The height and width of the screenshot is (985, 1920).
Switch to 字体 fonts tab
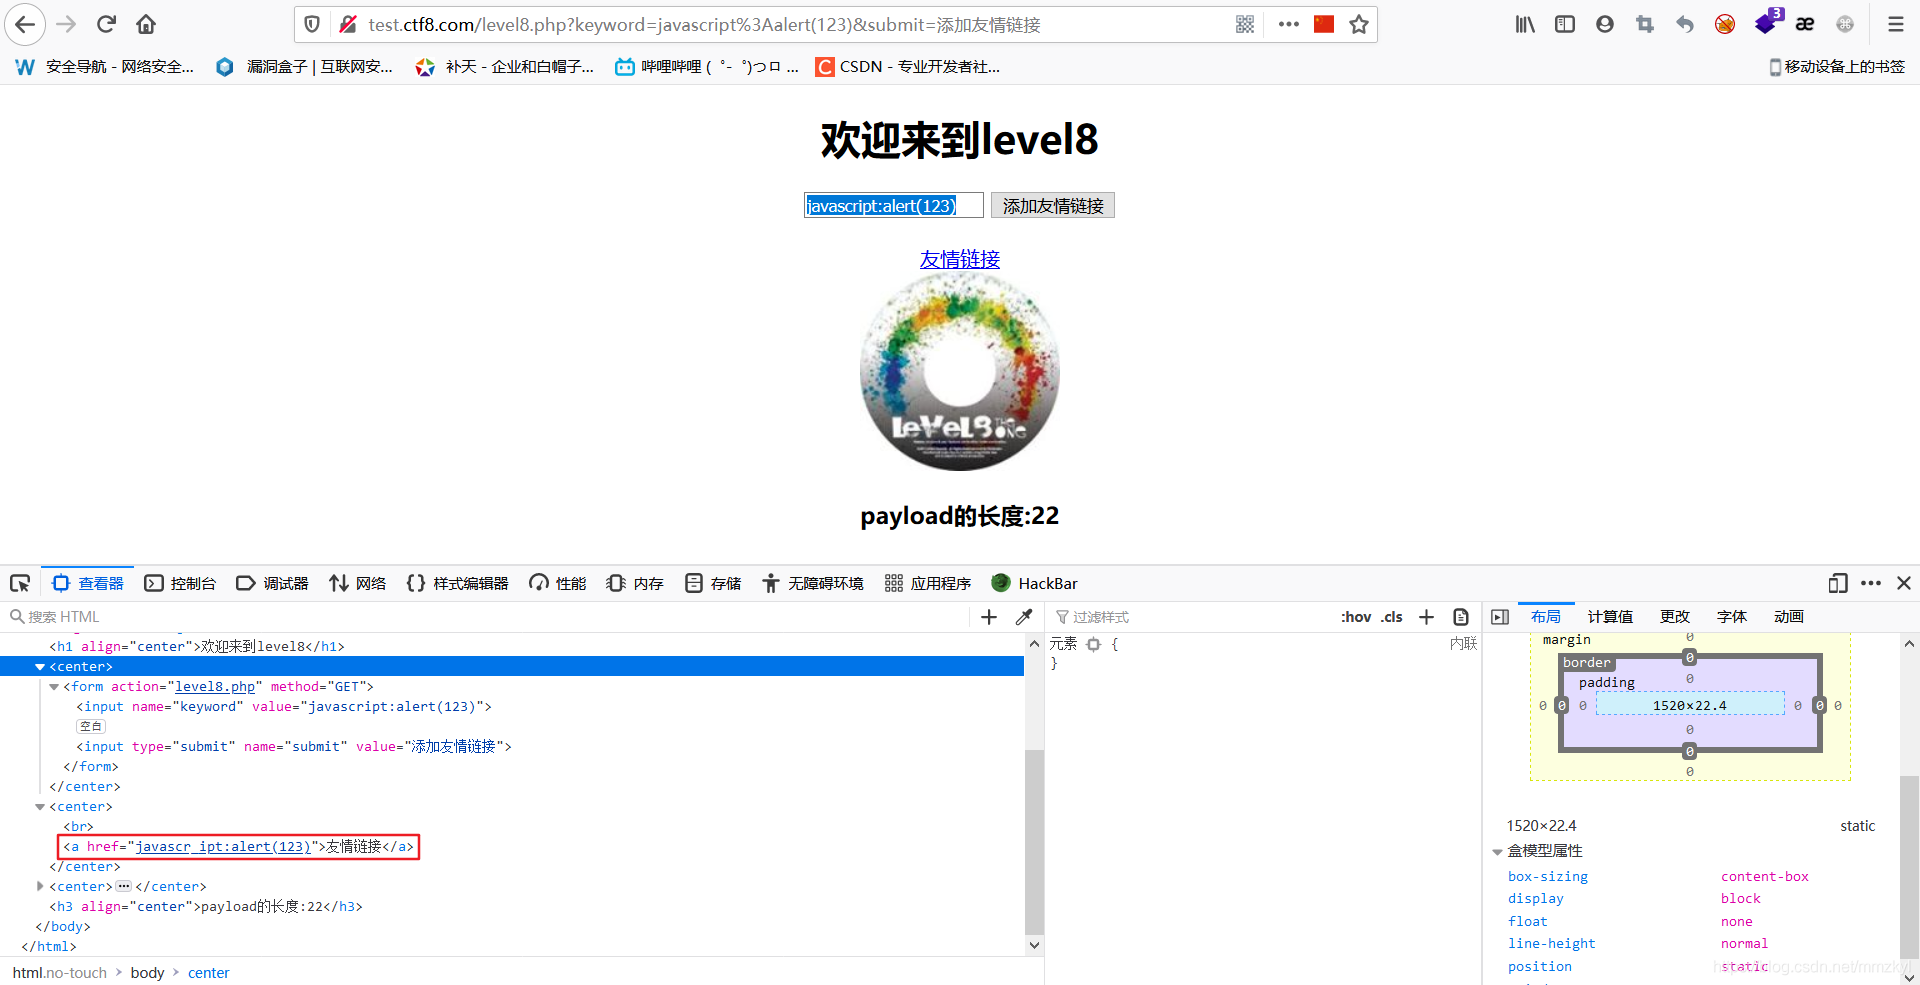coord(1732,617)
